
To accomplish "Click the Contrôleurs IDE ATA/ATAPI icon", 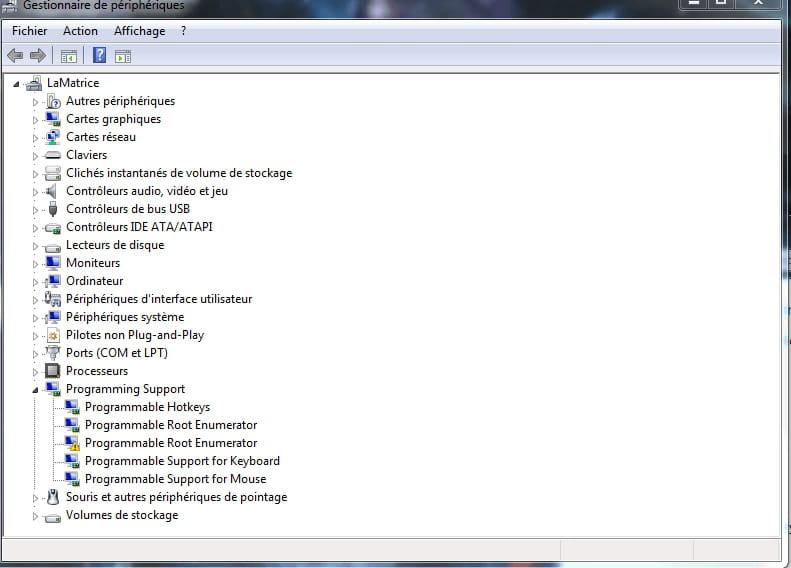I will pyautogui.click(x=53, y=228).
